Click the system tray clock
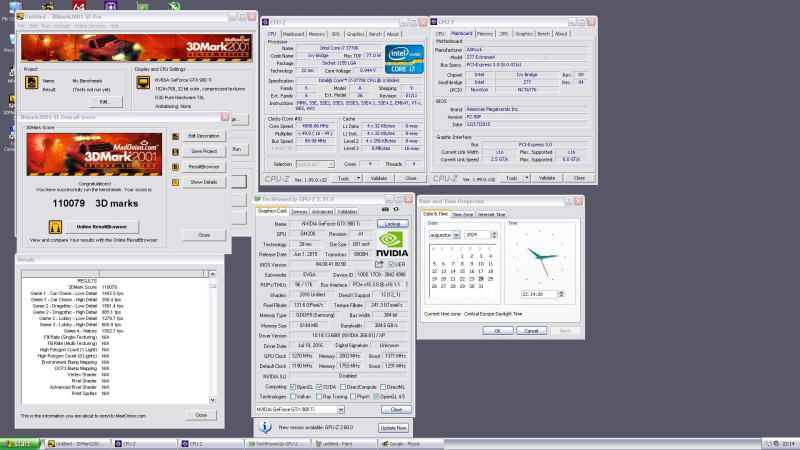Screen dimensions: 800x450 788,444
